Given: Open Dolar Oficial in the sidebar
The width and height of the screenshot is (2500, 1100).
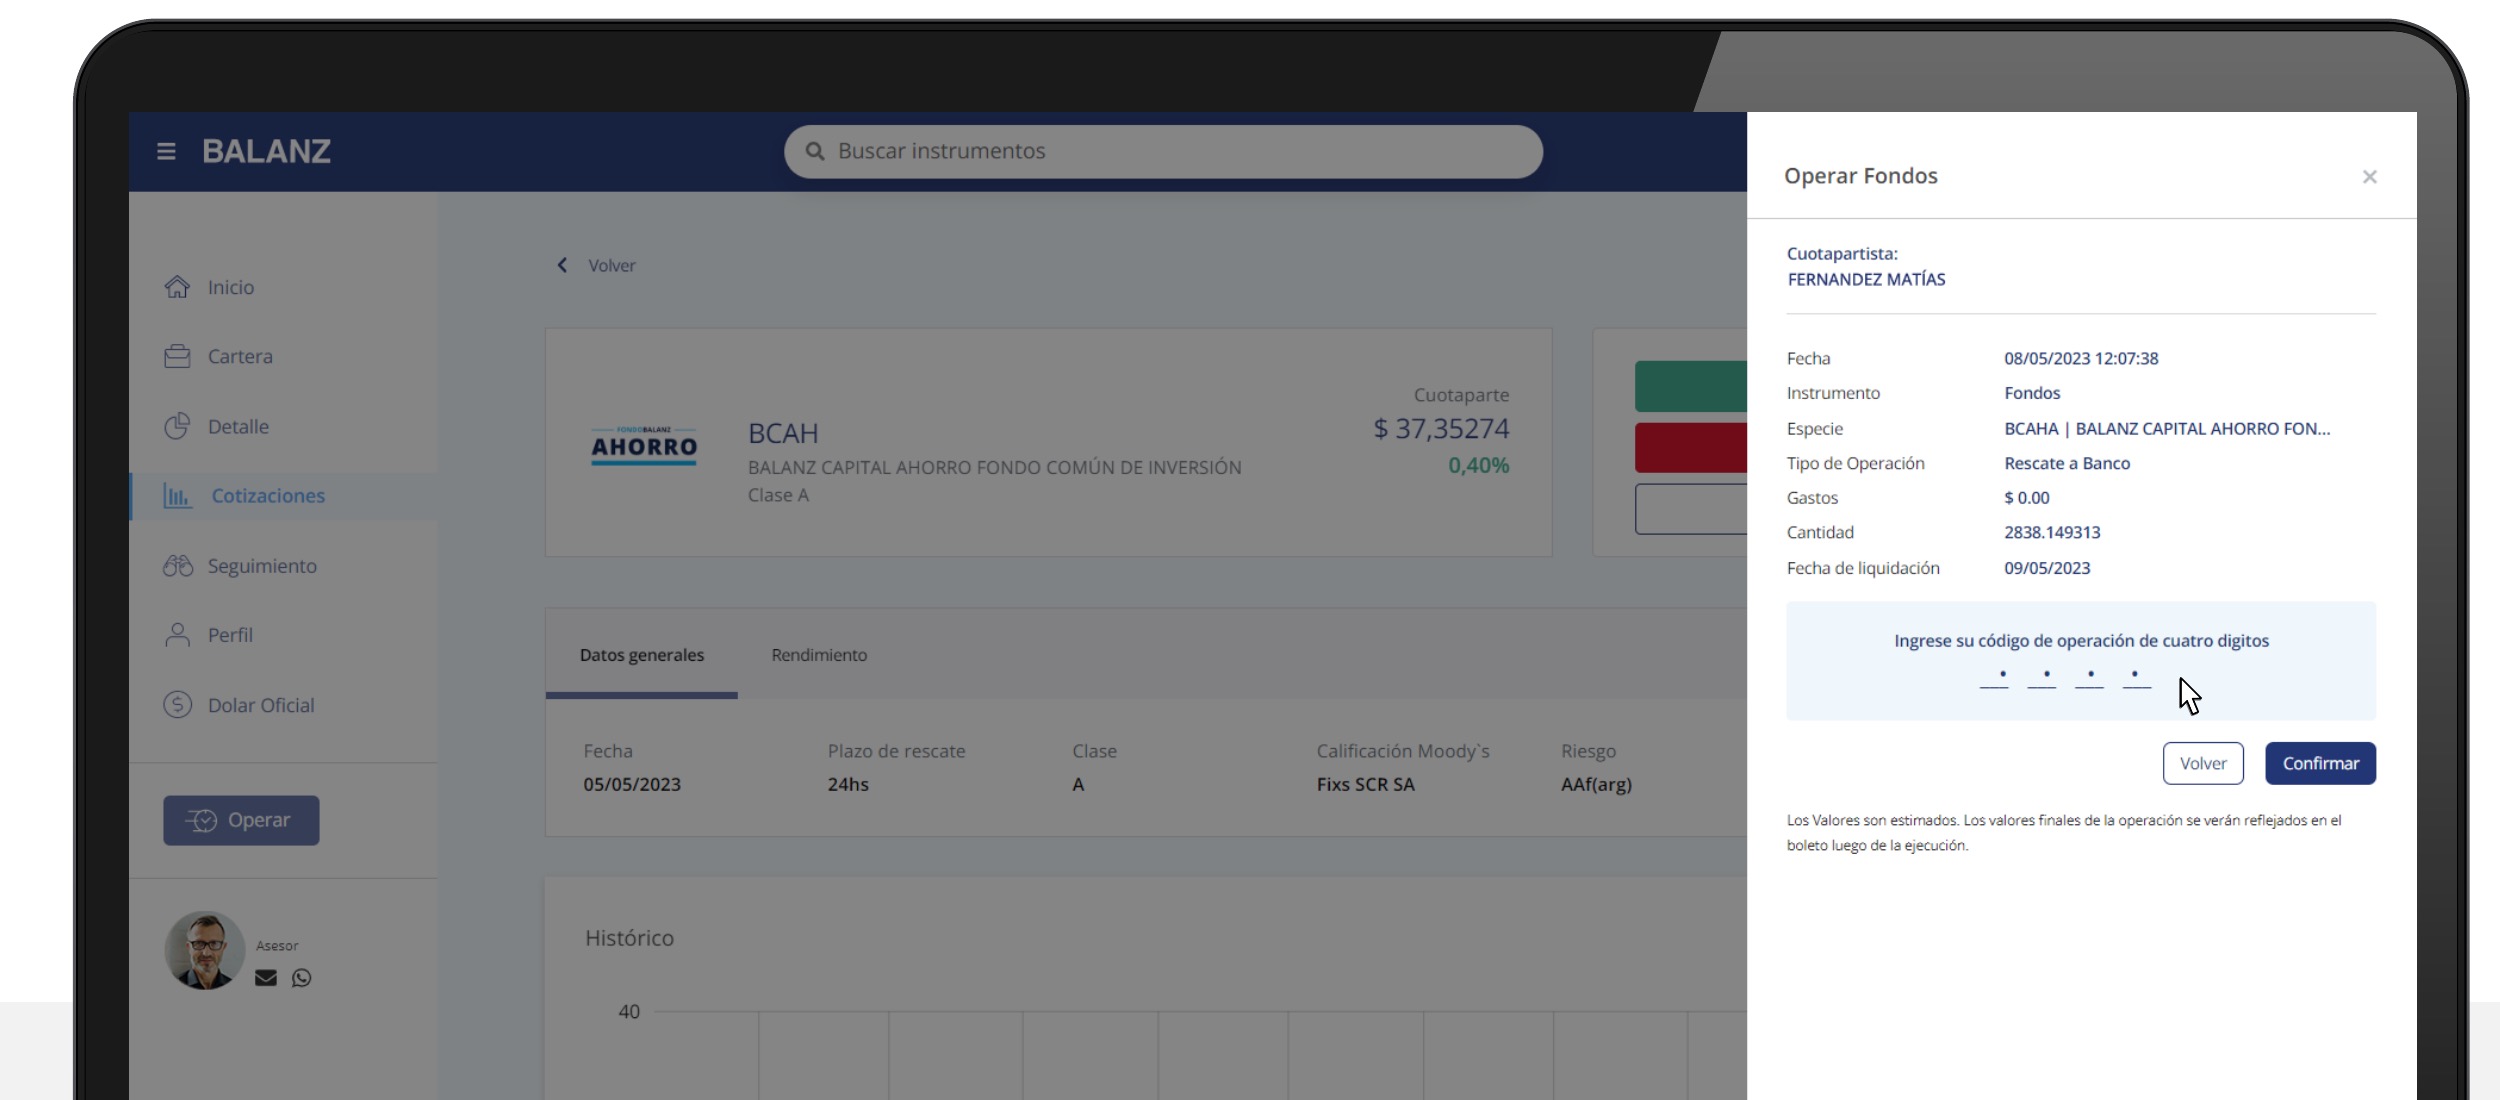Looking at the screenshot, I should (x=261, y=705).
